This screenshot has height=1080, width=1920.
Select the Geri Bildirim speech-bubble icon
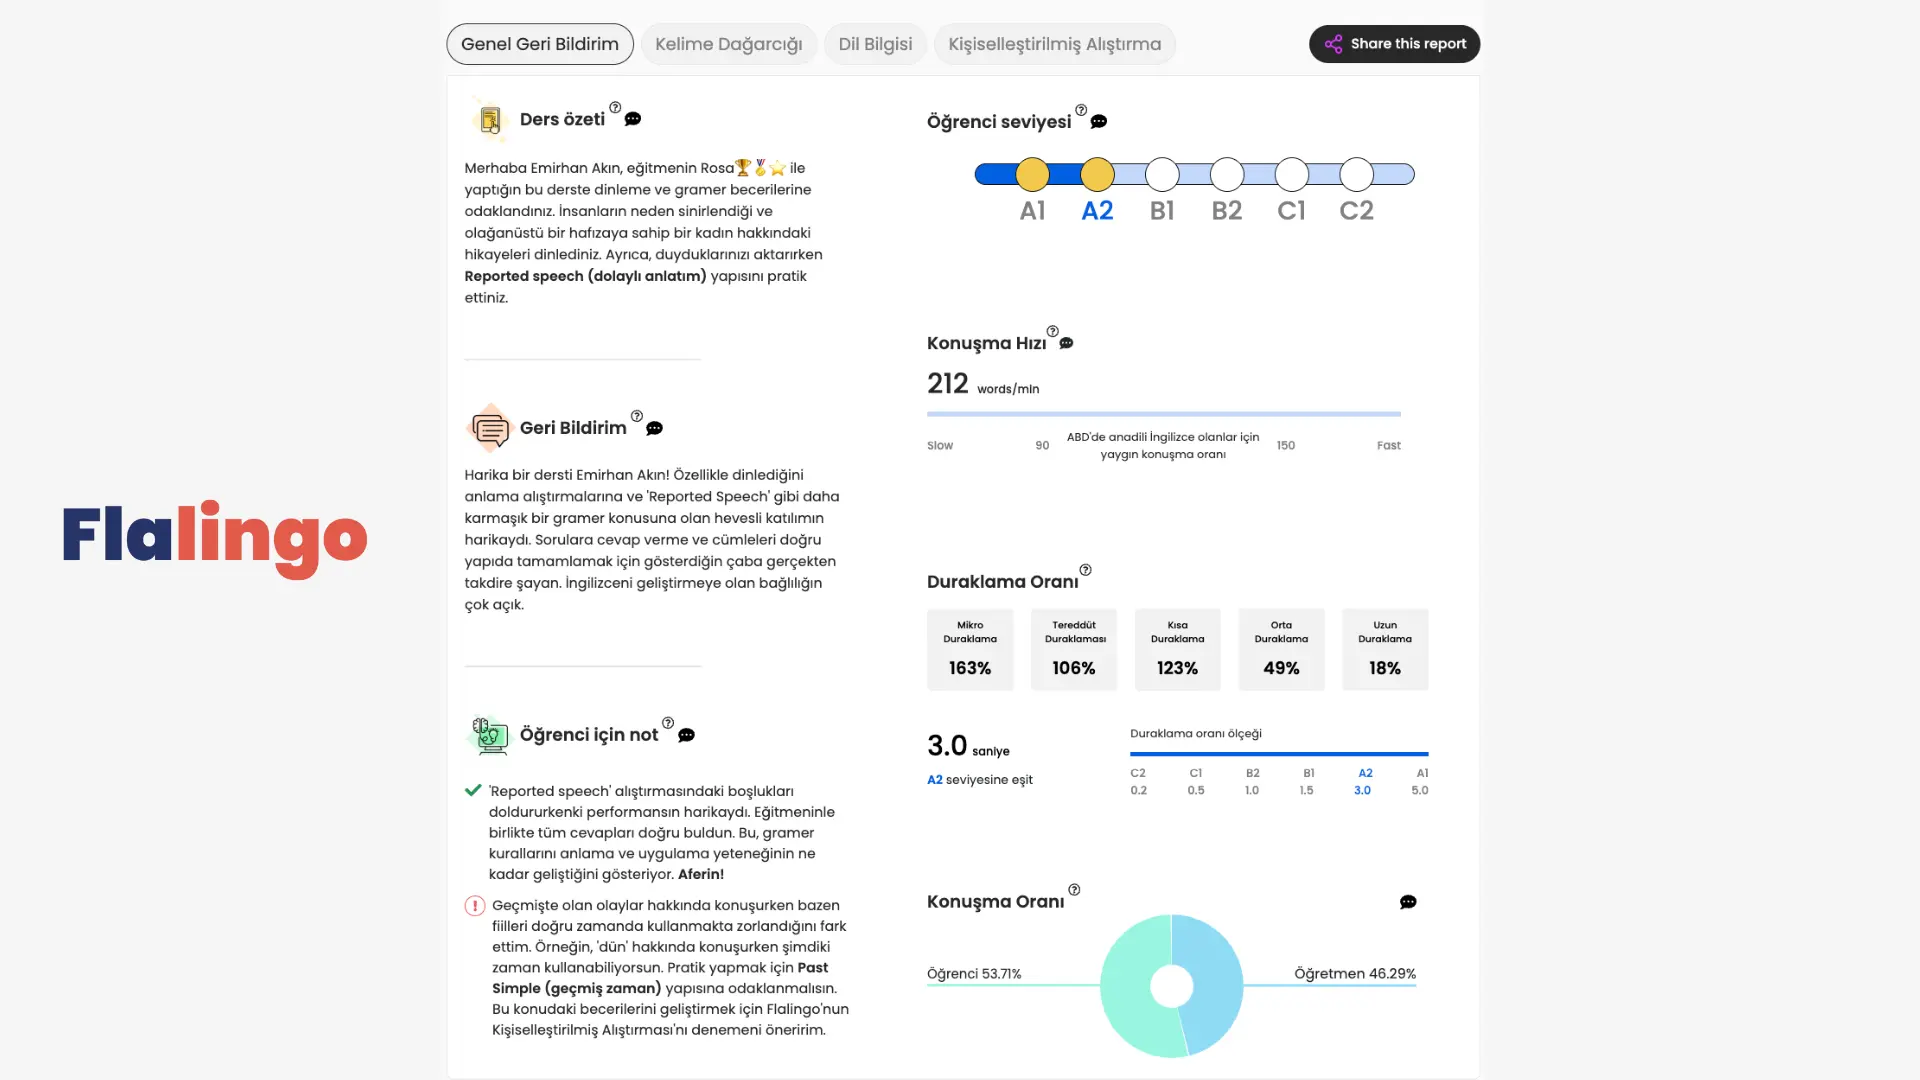pyautogui.click(x=490, y=428)
